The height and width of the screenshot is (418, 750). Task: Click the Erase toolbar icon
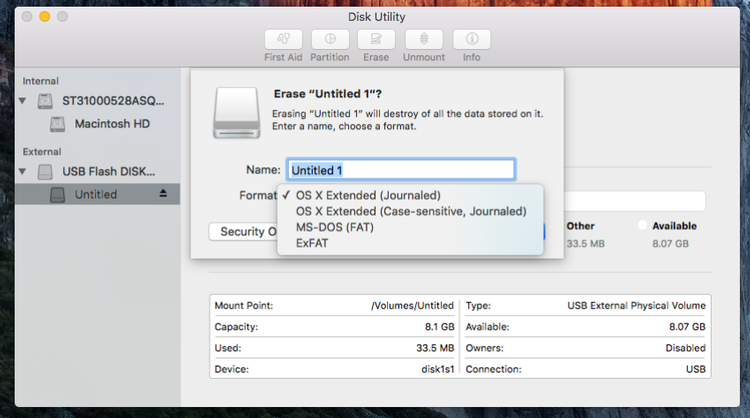[377, 39]
